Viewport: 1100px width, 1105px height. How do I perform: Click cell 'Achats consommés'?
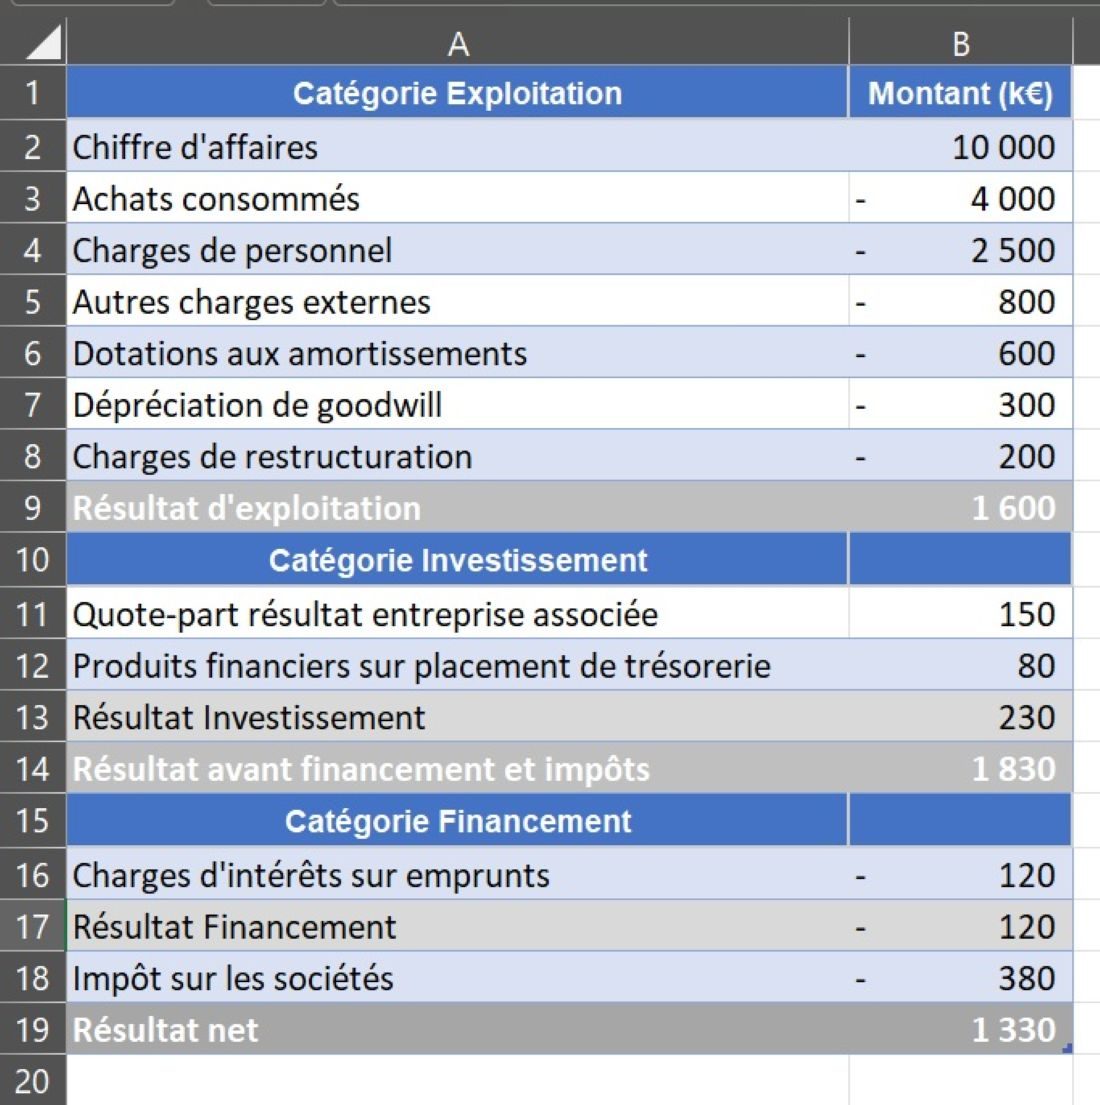click(x=457, y=198)
